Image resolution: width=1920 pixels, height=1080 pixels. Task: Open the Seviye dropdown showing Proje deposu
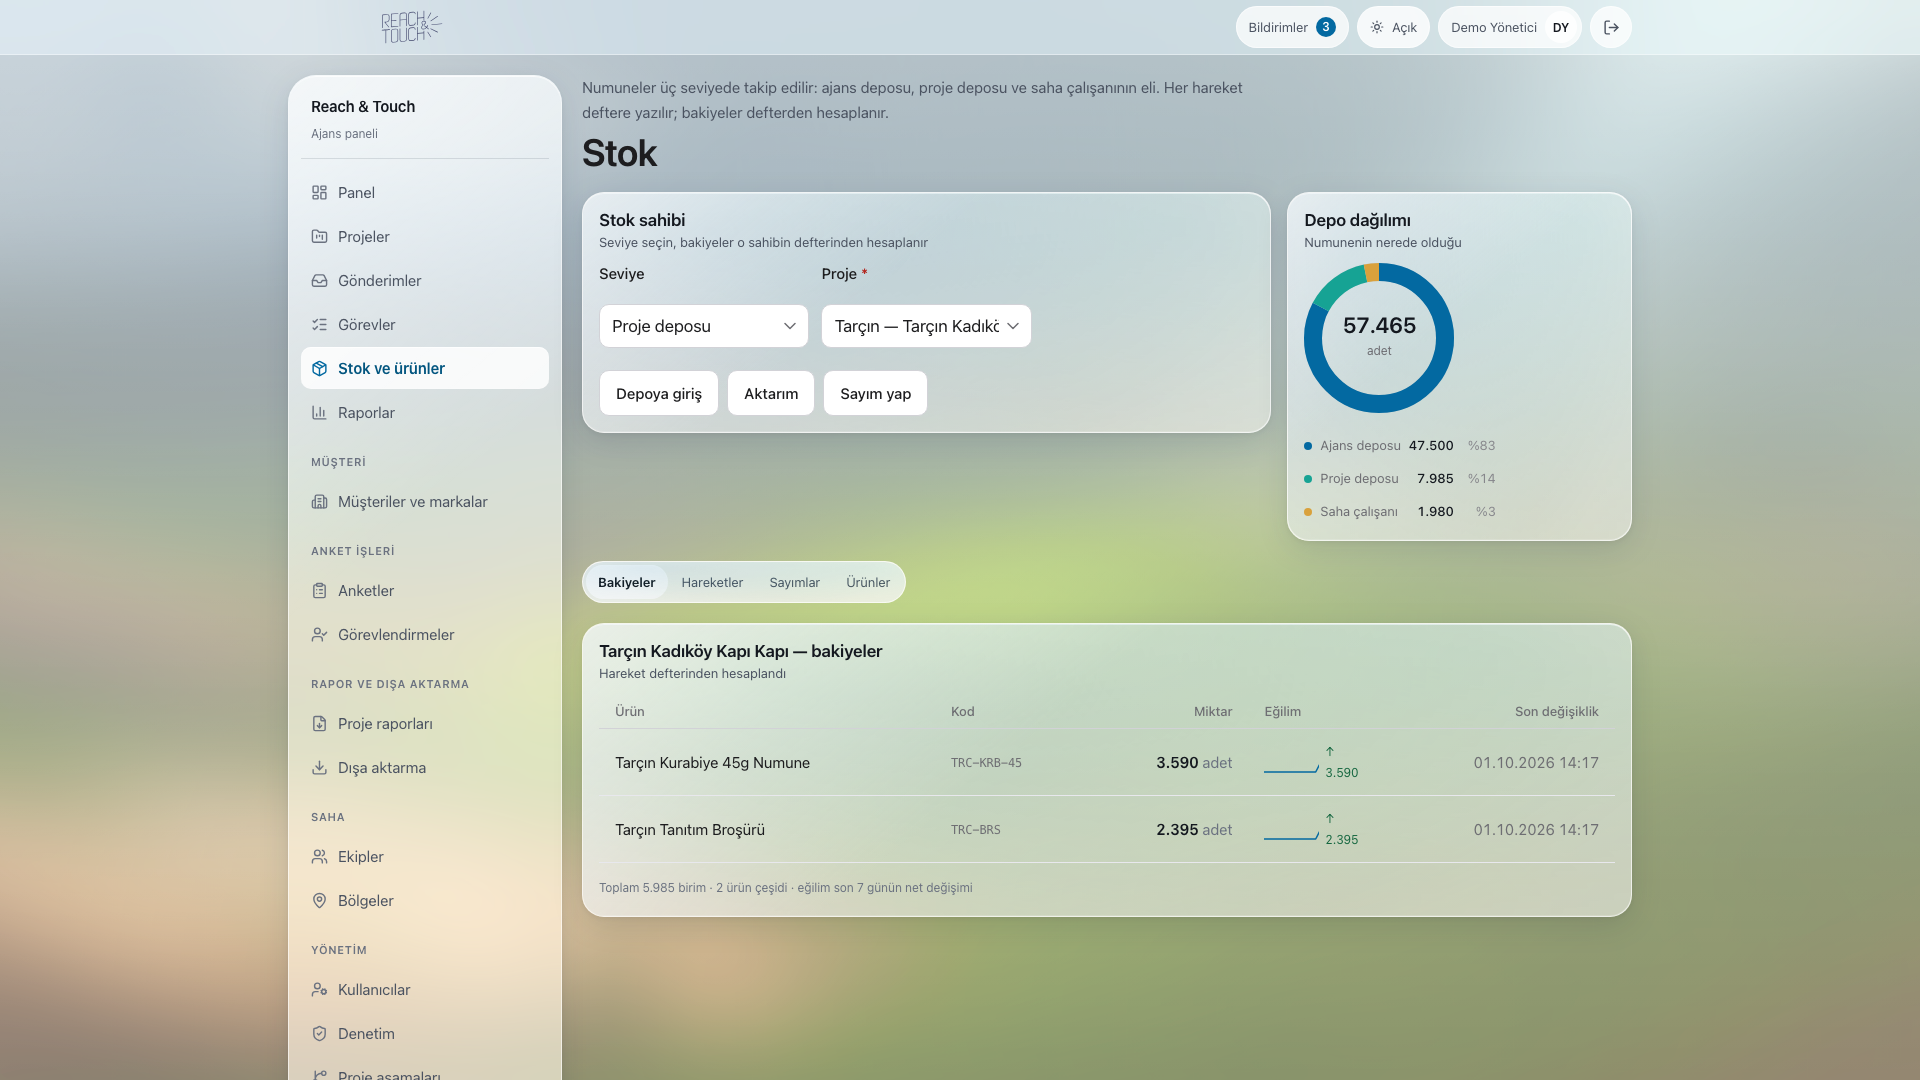[x=704, y=326]
